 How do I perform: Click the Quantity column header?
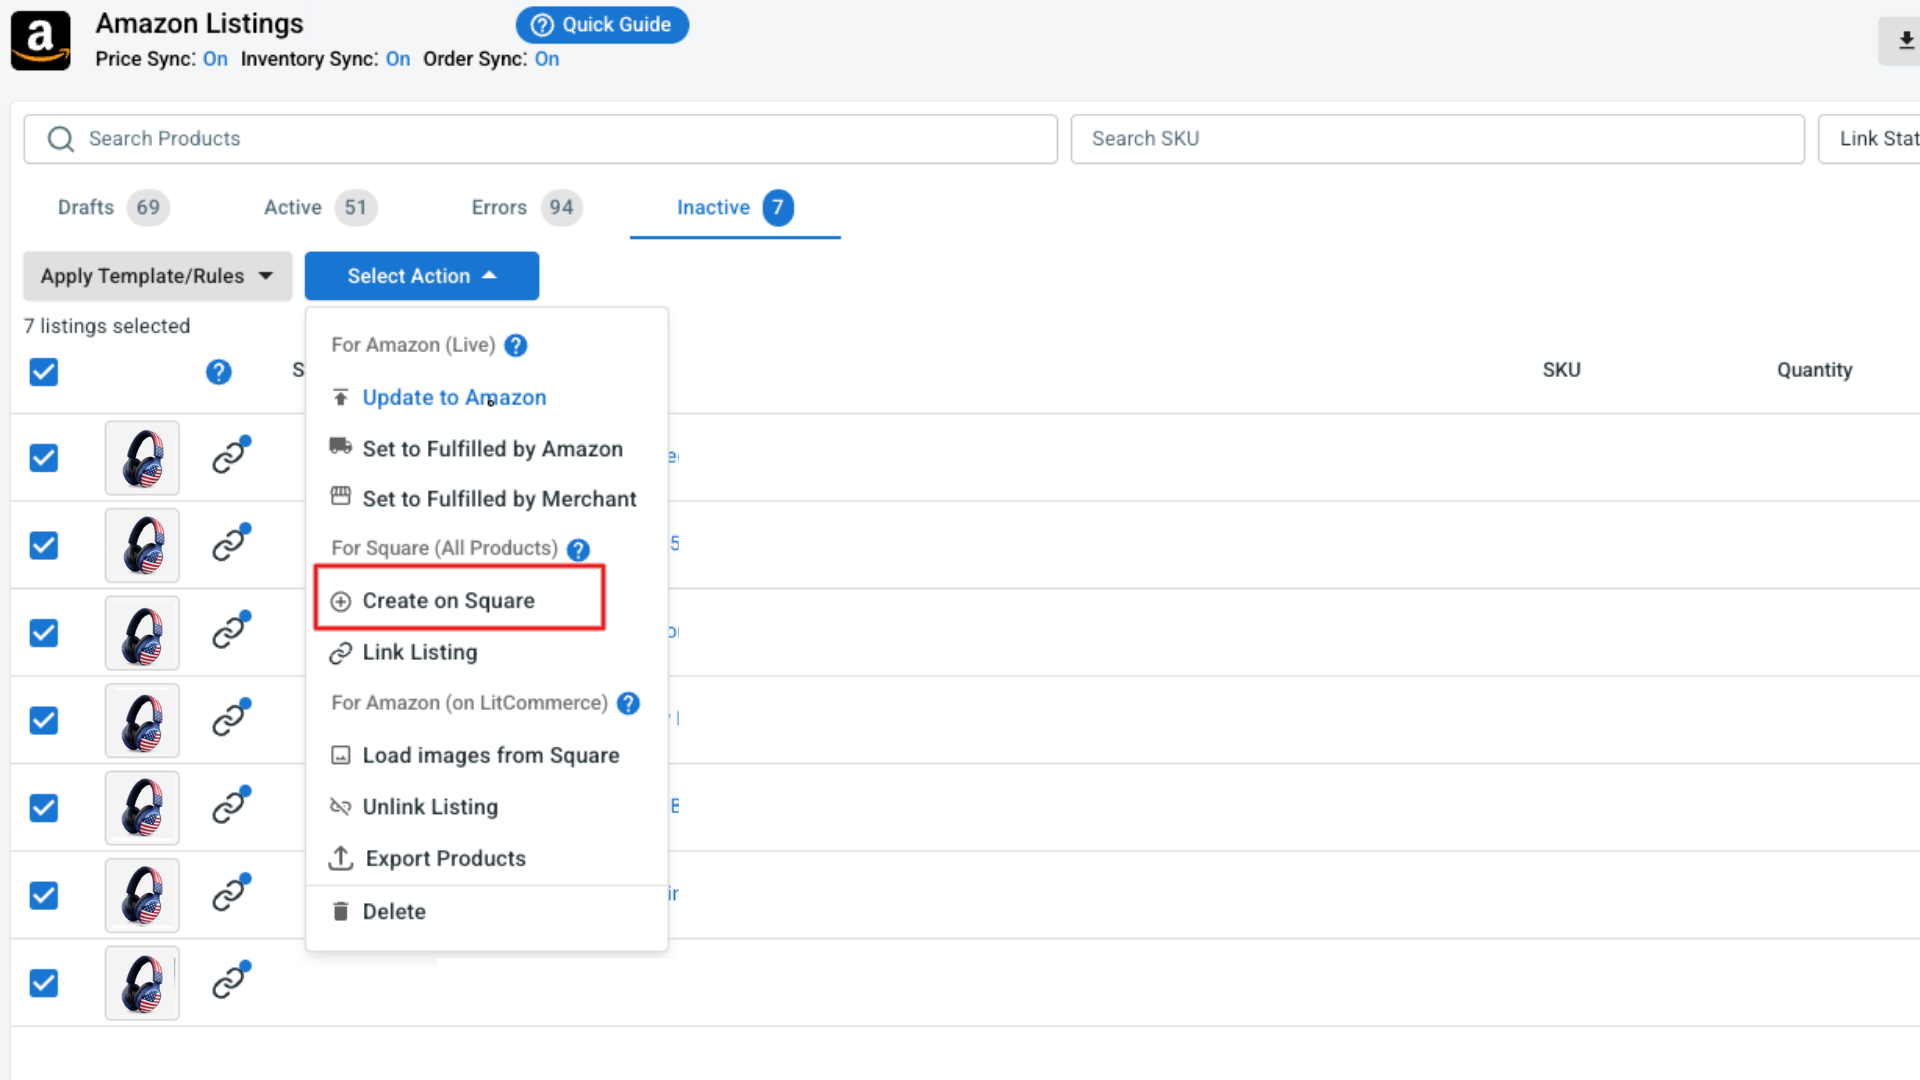[1815, 370]
